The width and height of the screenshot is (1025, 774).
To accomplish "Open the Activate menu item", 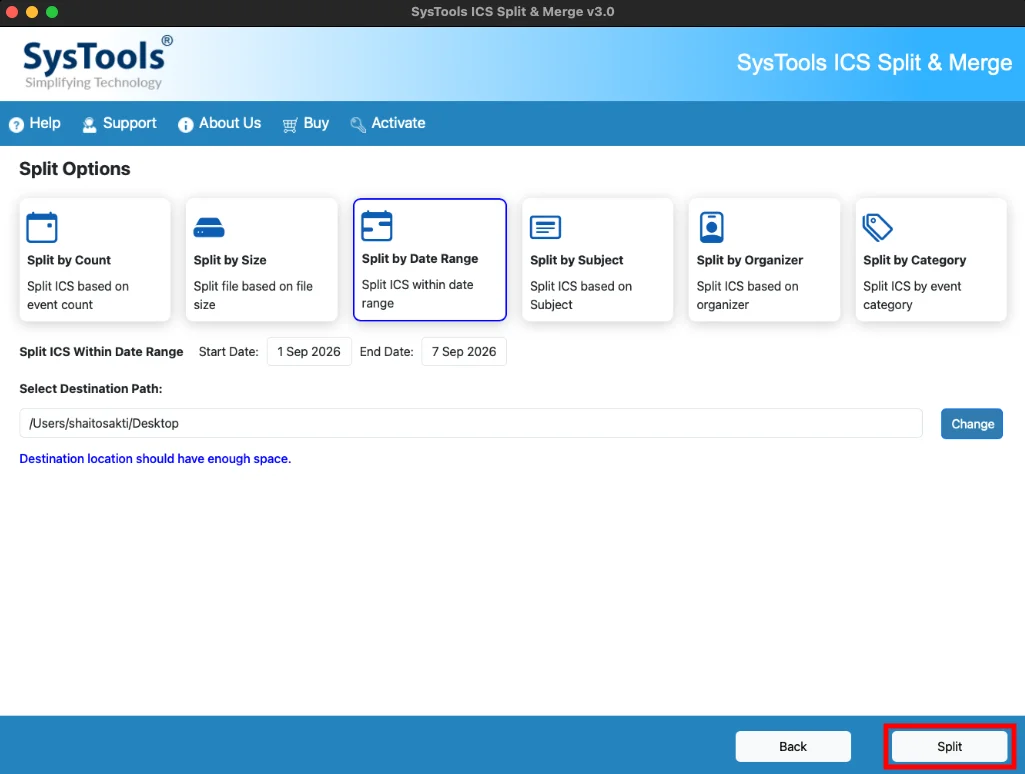I will click(388, 124).
